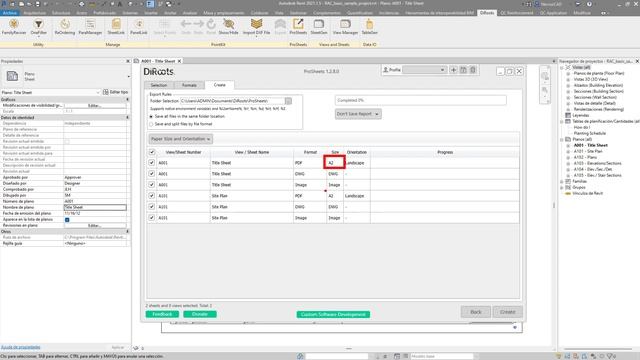Screen dimensions: 640x360
Task: Click A2 size cell for A001 Title Sheet
Action: point(335,162)
